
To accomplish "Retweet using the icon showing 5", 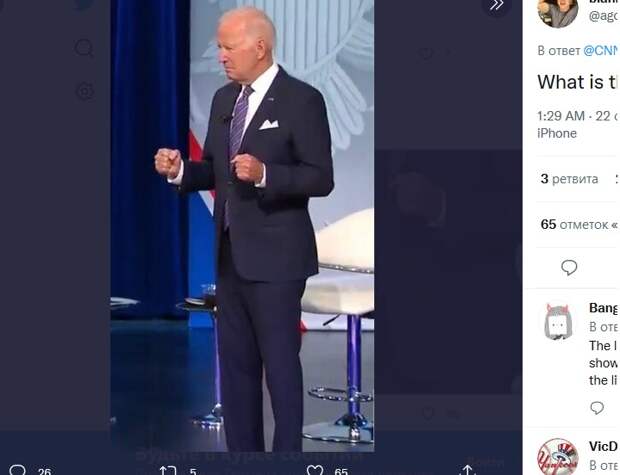I will (x=168, y=471).
